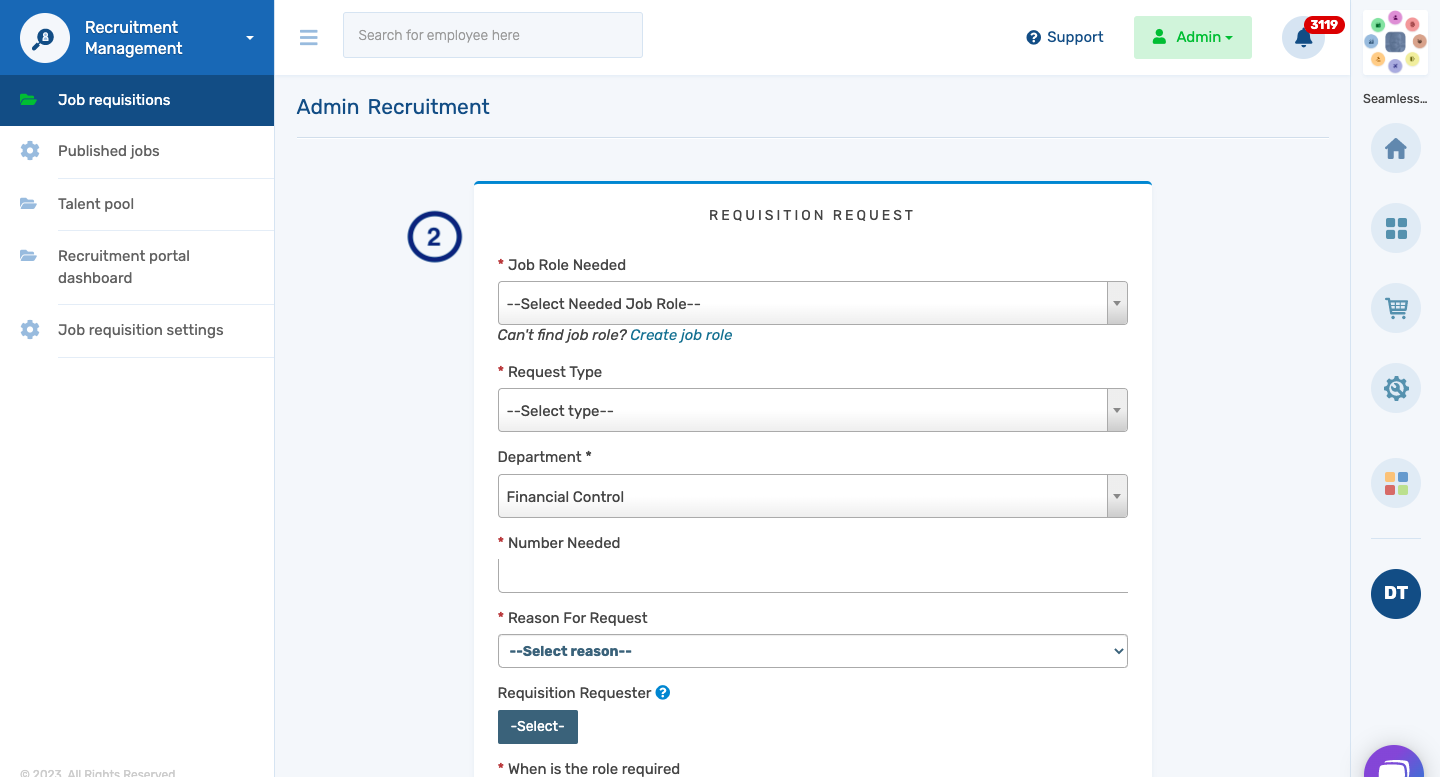Click the Recruitment Management magnifier logo
The width and height of the screenshot is (1440, 777).
coord(44,37)
